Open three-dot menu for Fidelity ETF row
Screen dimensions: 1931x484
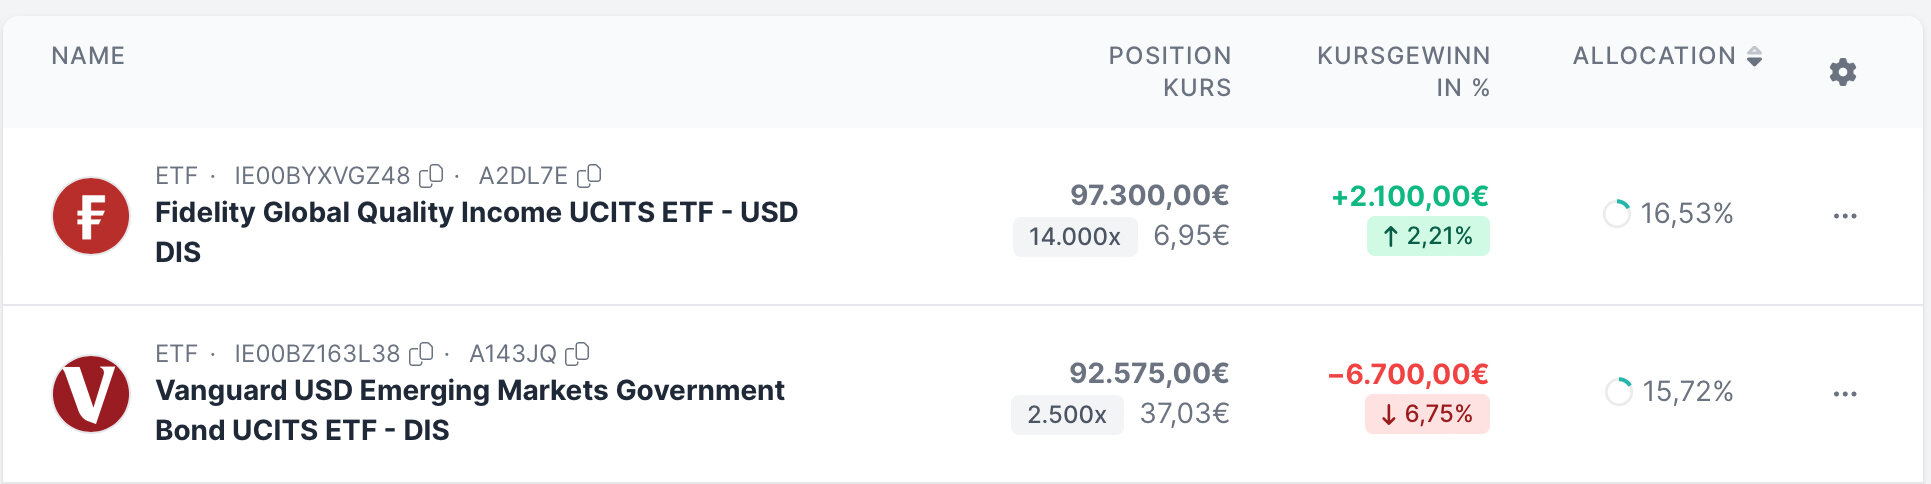click(1844, 216)
